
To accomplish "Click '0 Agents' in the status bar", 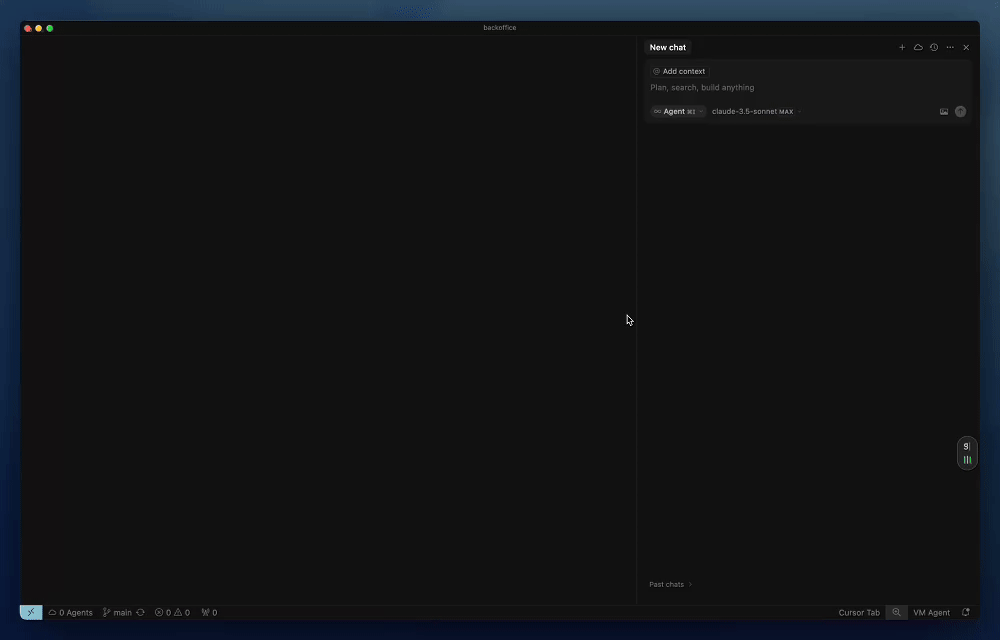I will 71,612.
